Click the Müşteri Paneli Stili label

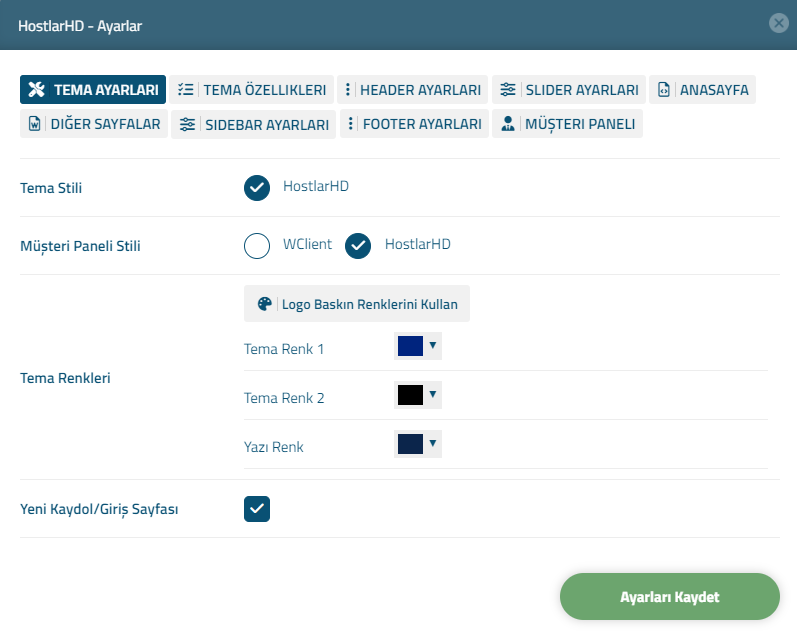pos(80,246)
